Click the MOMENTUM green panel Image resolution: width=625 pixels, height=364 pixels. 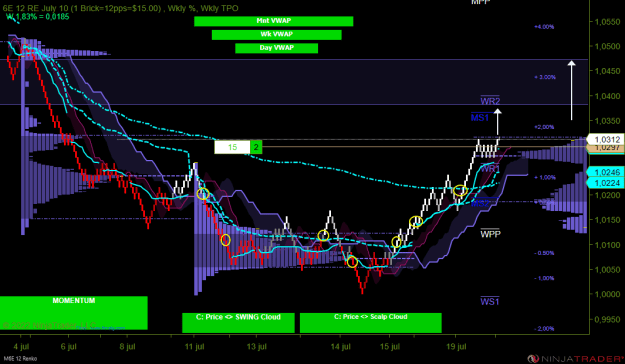pyautogui.click(x=74, y=313)
